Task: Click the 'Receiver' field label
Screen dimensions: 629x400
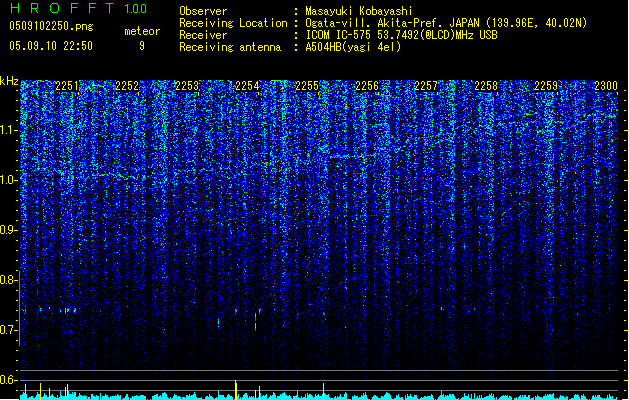Action: coord(203,35)
